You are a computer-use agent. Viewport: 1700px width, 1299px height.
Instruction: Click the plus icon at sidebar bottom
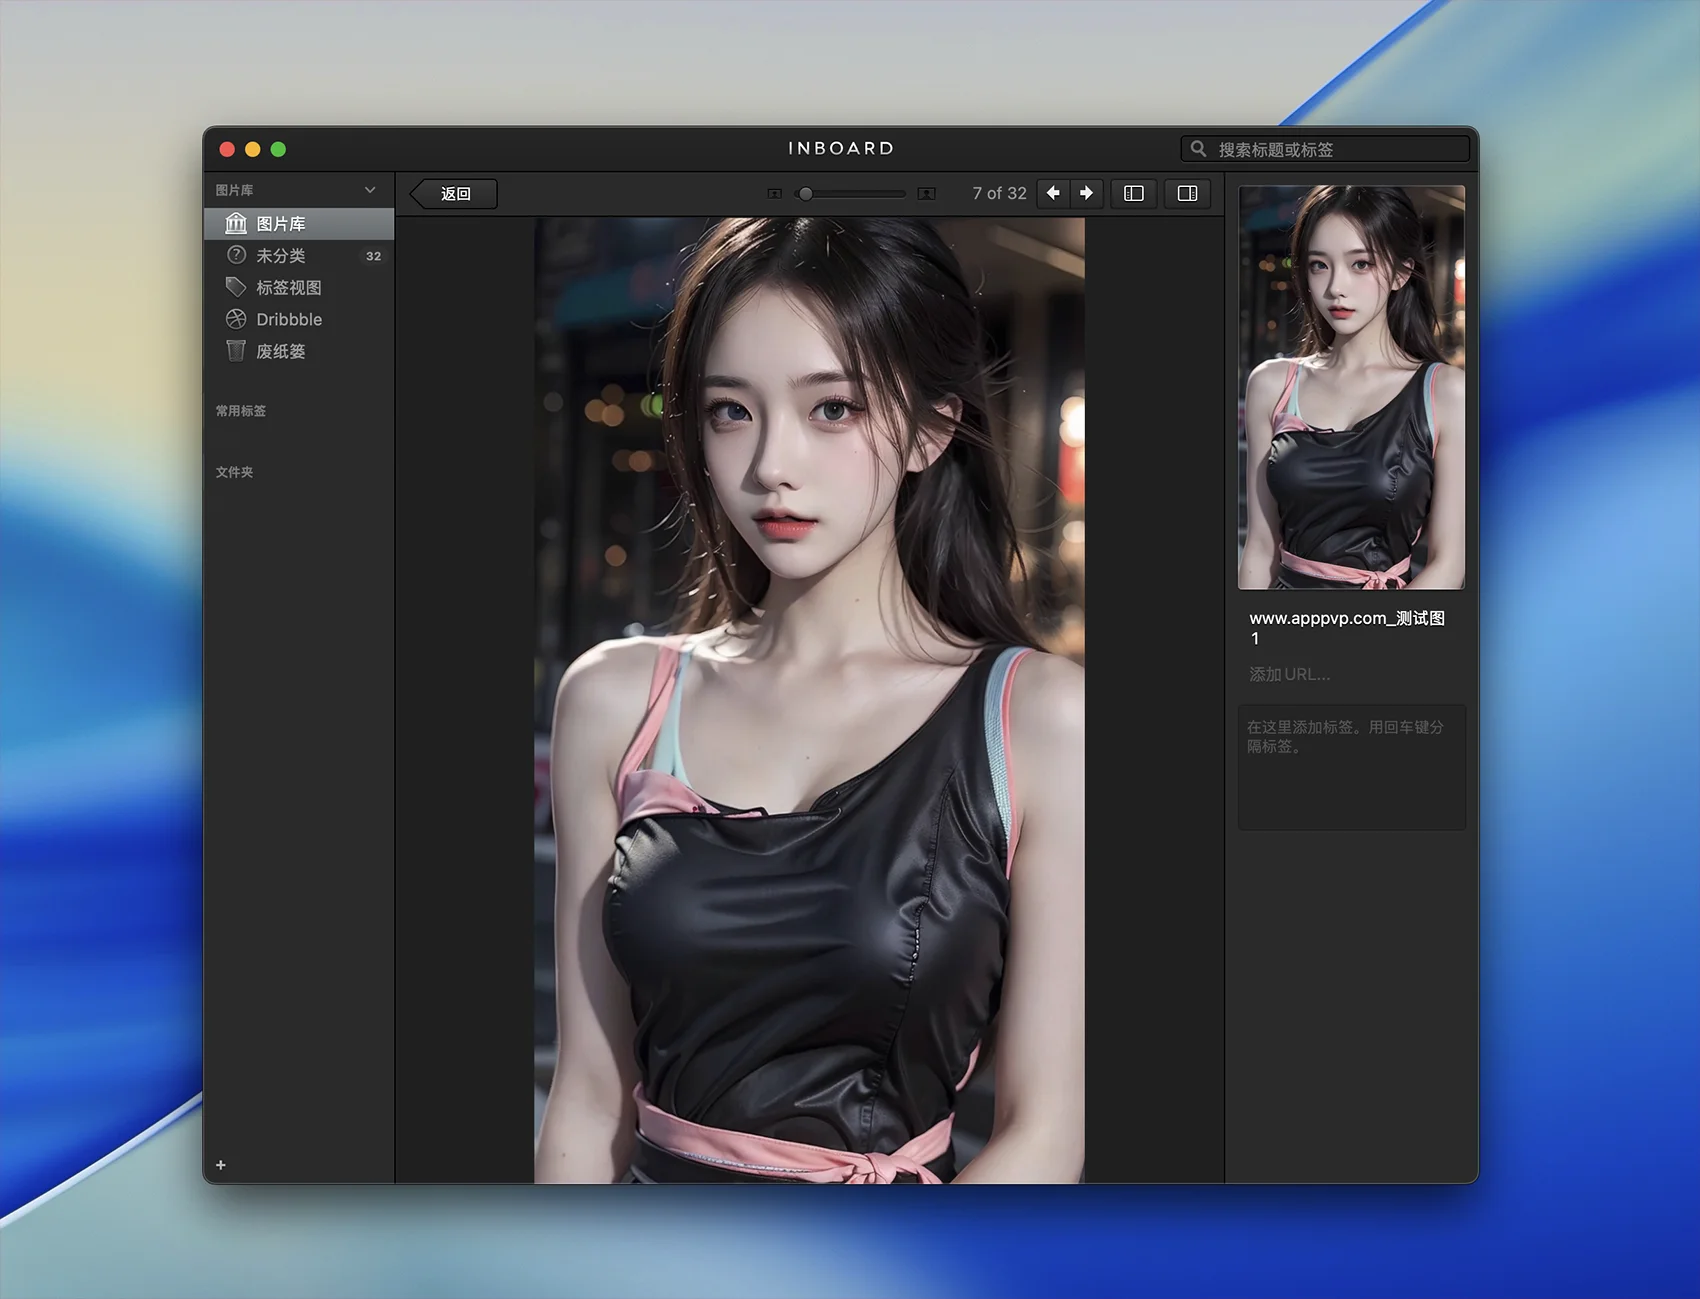[221, 1165]
